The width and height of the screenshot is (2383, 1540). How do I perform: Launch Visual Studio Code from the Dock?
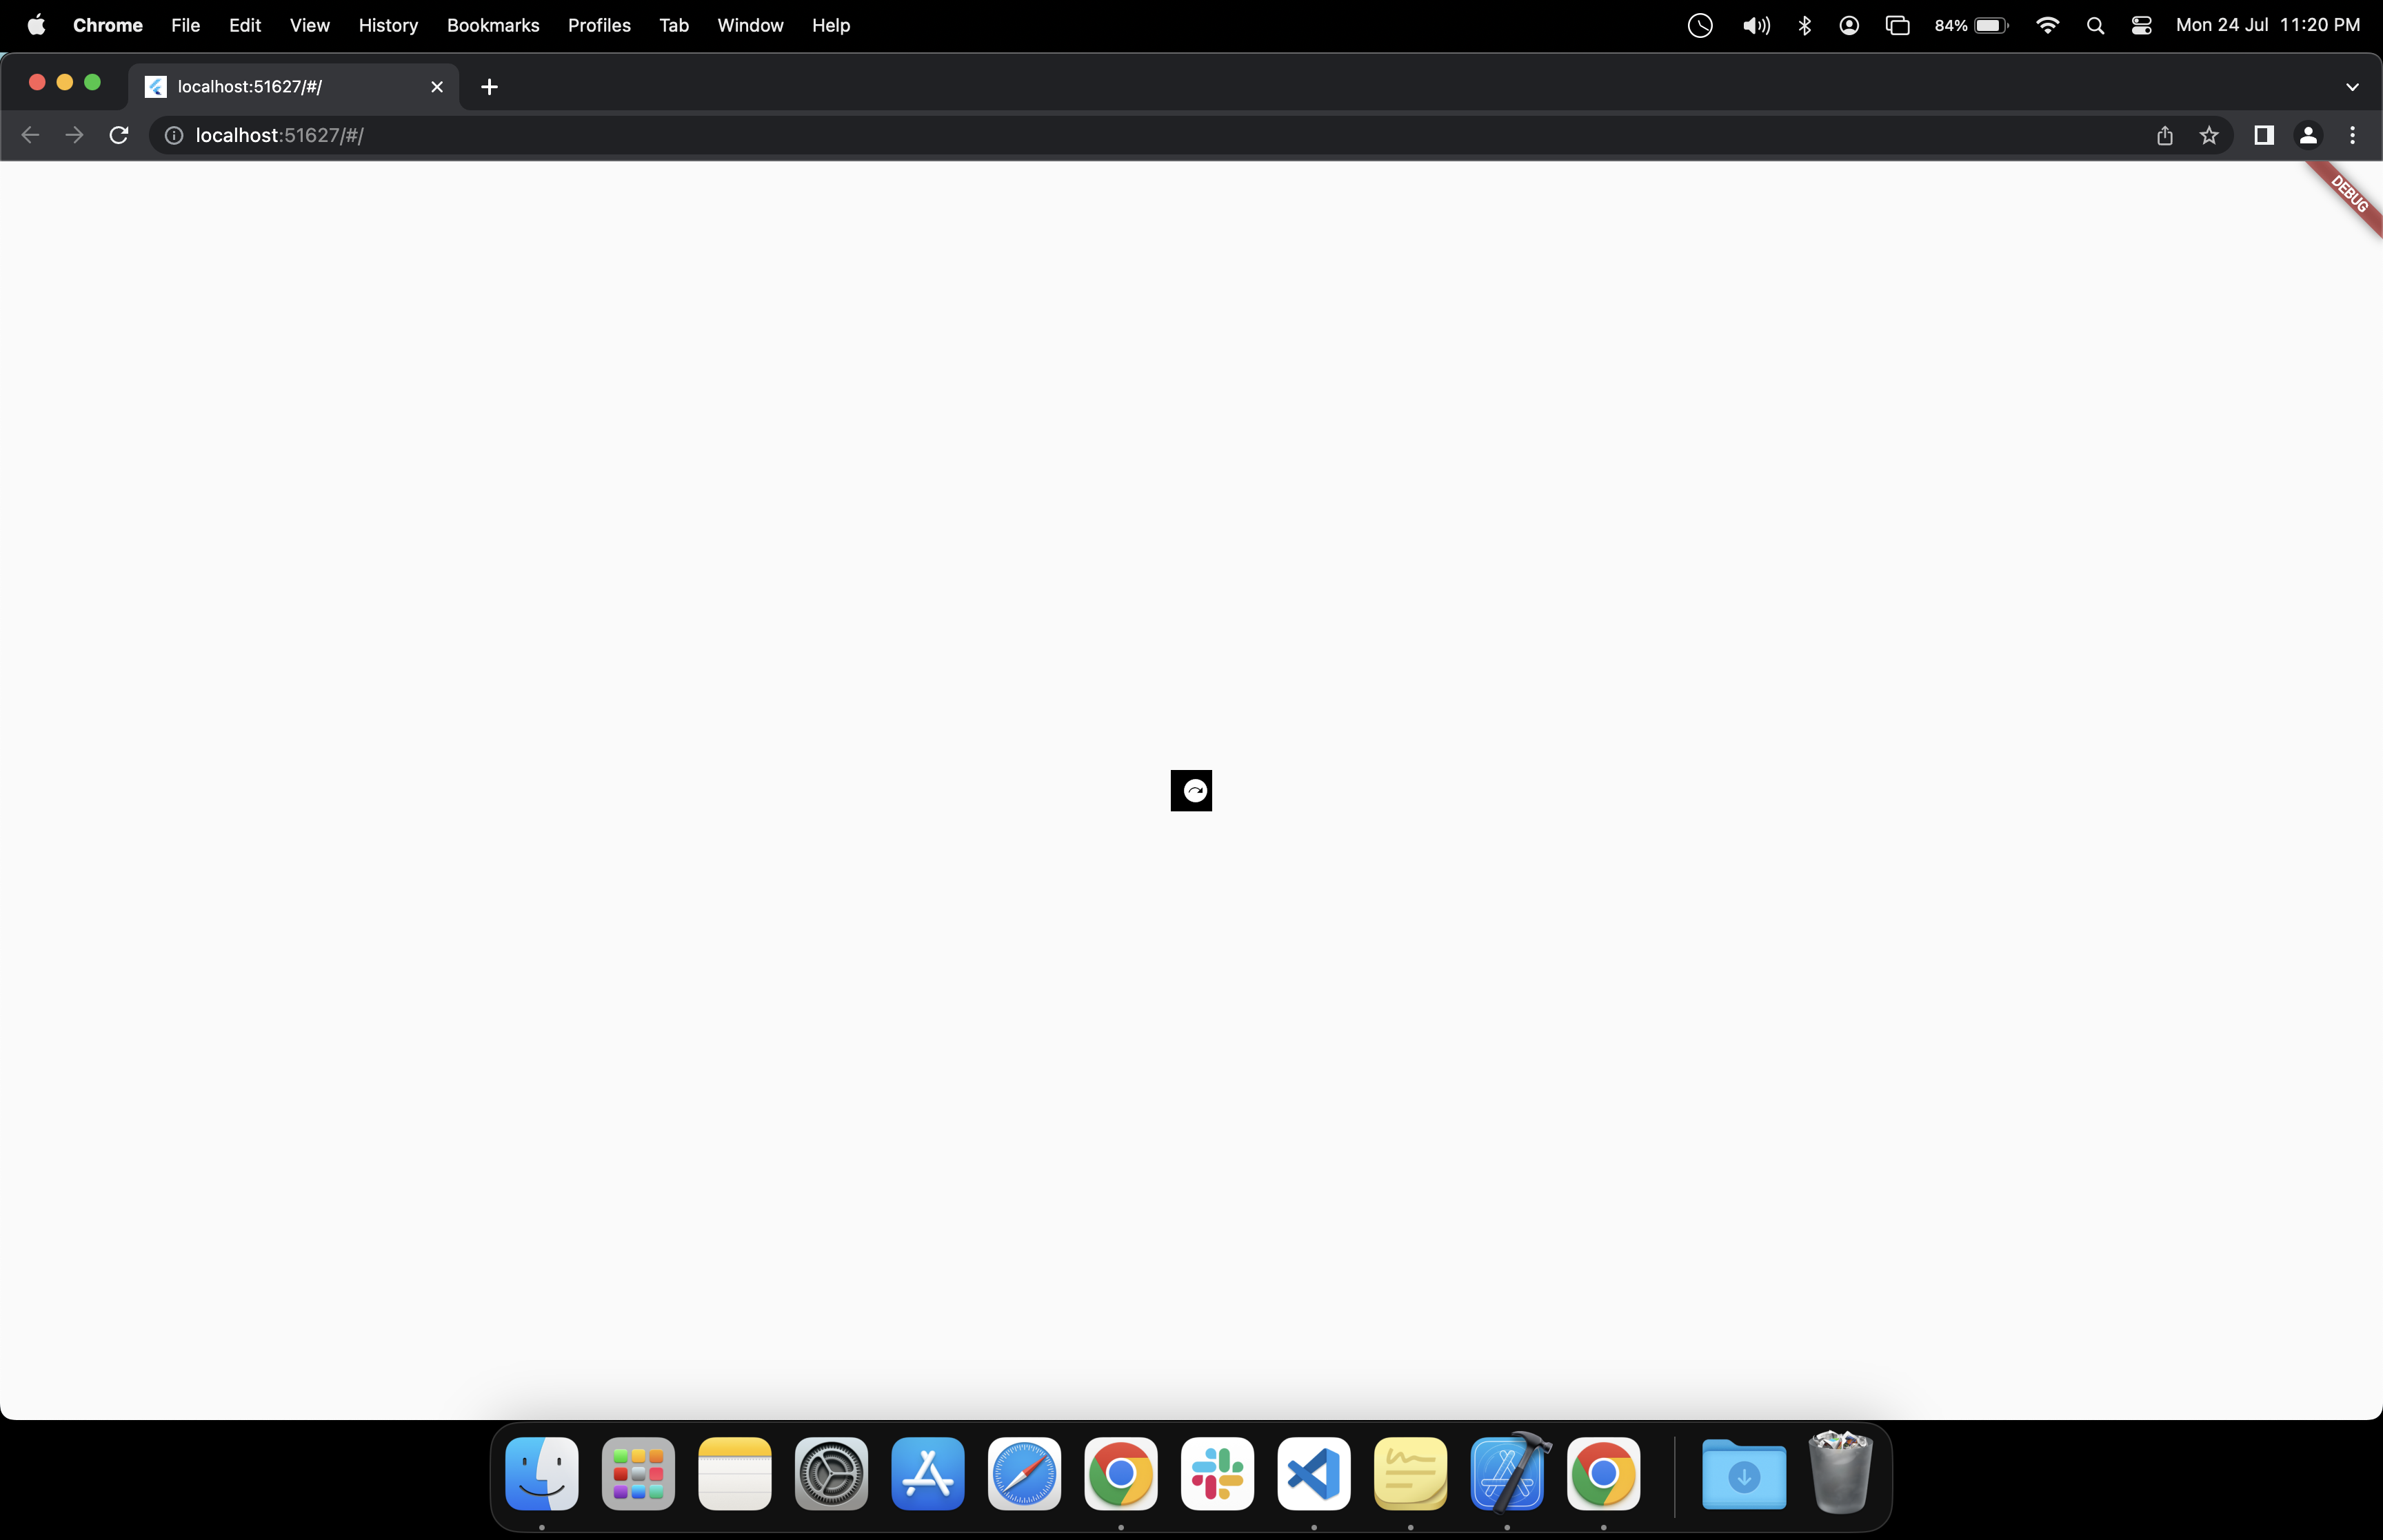tap(1312, 1474)
